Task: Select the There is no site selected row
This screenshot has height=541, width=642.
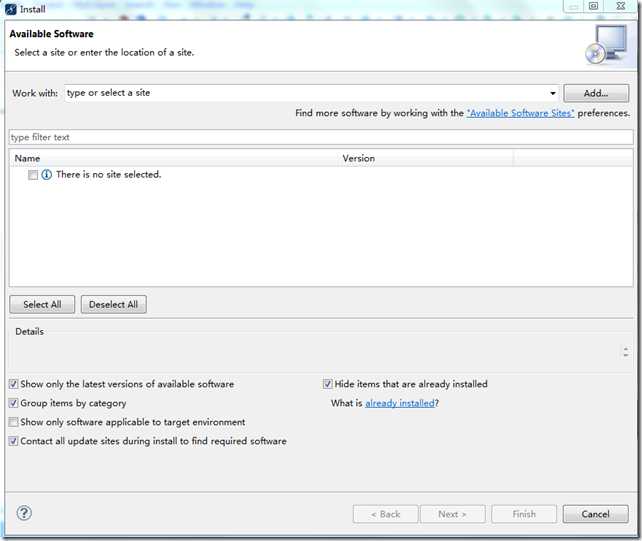Action: [321, 175]
